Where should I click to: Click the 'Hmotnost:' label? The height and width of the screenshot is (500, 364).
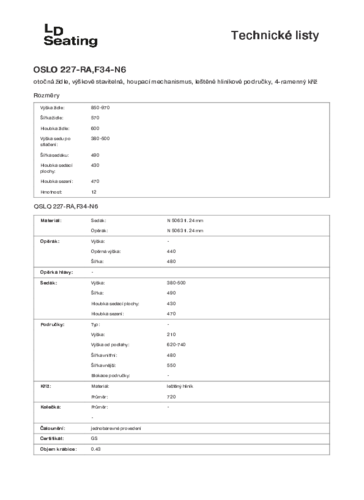tap(51, 192)
